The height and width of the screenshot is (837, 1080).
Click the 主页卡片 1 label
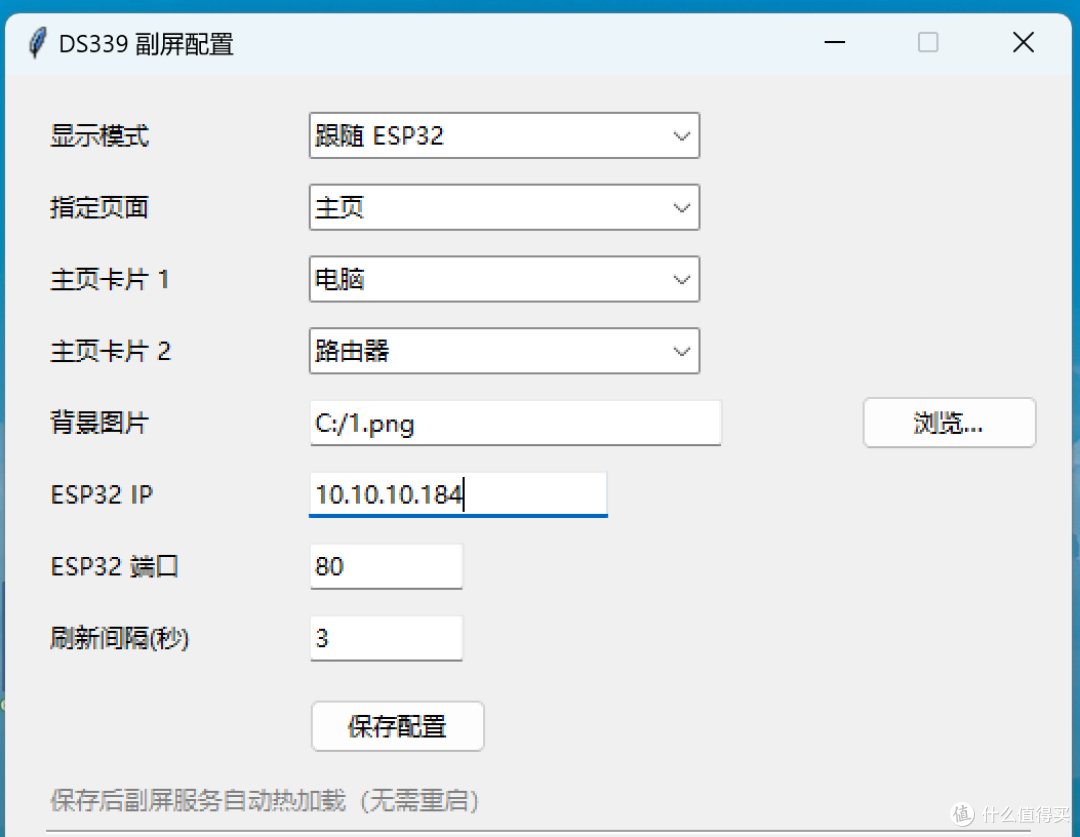point(110,280)
